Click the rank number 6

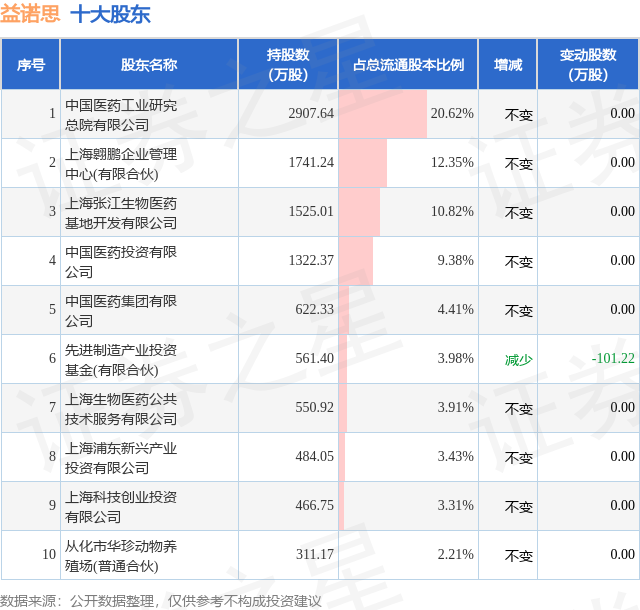(52, 358)
